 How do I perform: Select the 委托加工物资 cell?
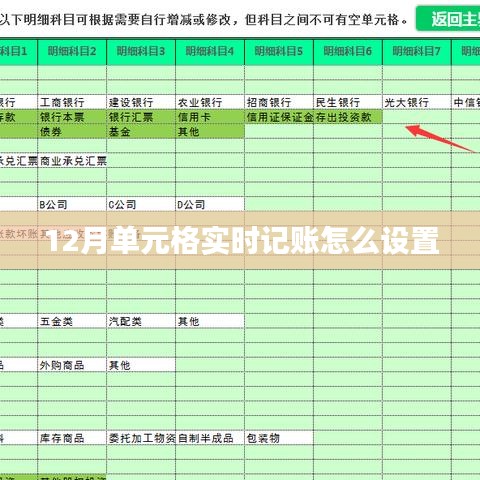[x=141, y=438]
